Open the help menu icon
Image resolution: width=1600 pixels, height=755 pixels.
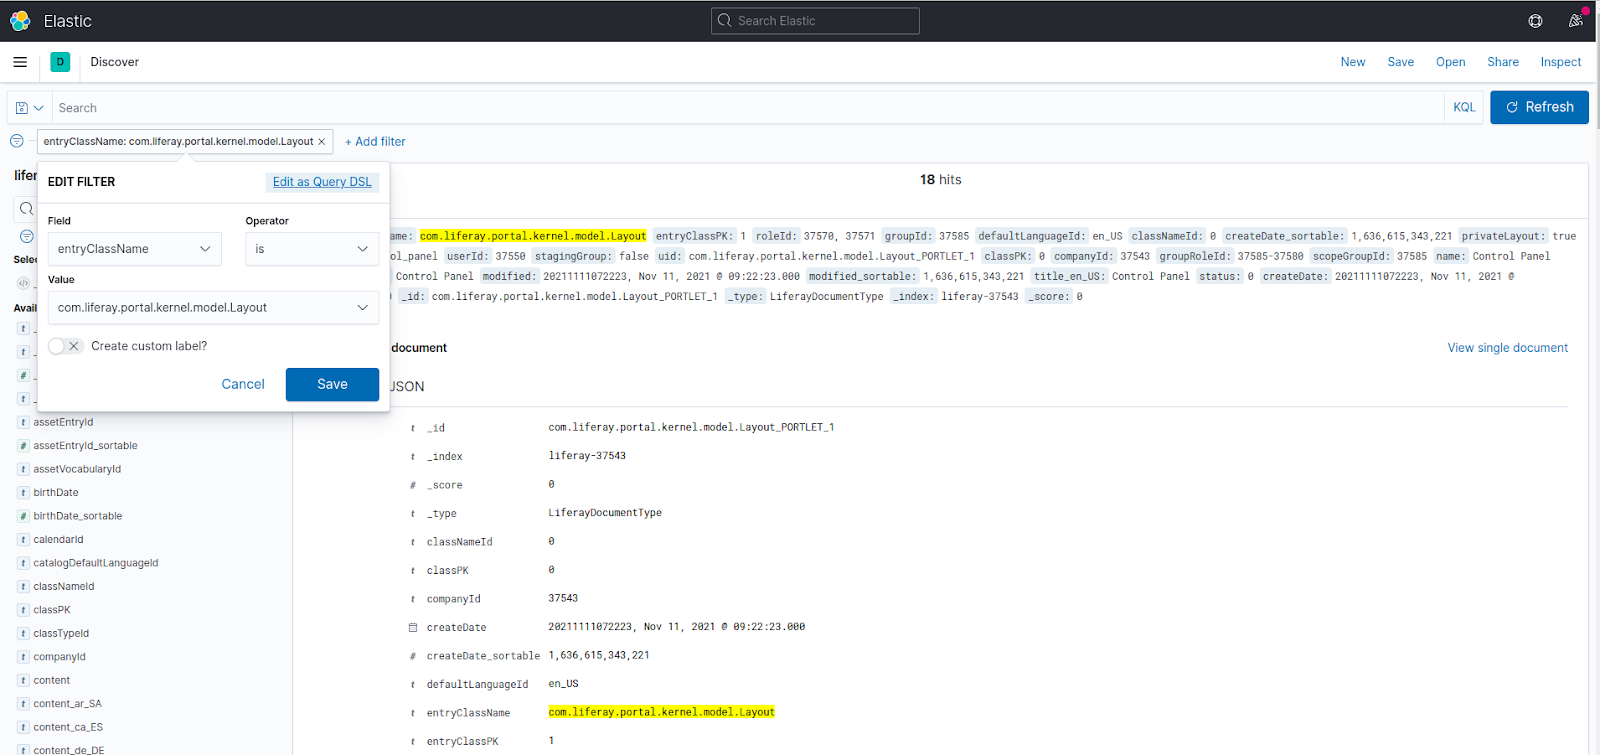click(1535, 21)
